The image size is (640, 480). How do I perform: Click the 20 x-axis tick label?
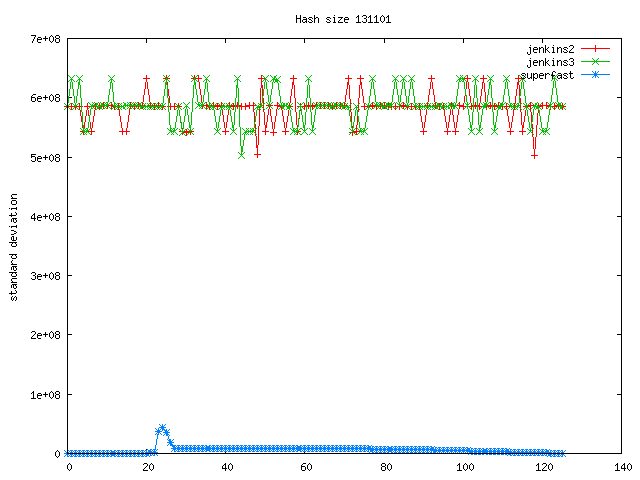click(x=148, y=467)
